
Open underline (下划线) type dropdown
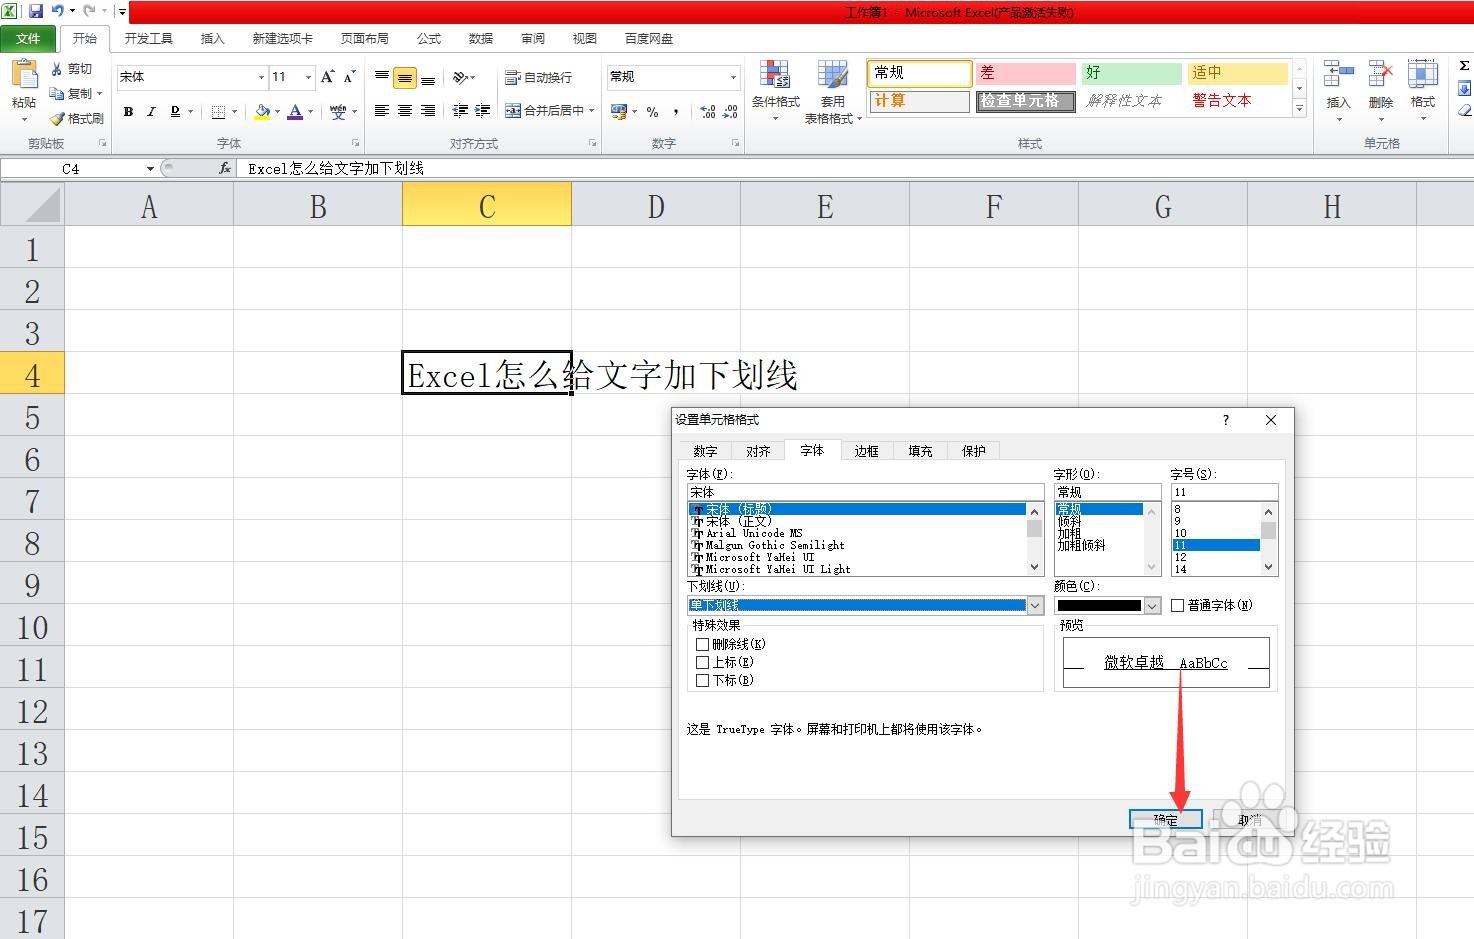click(x=1035, y=605)
